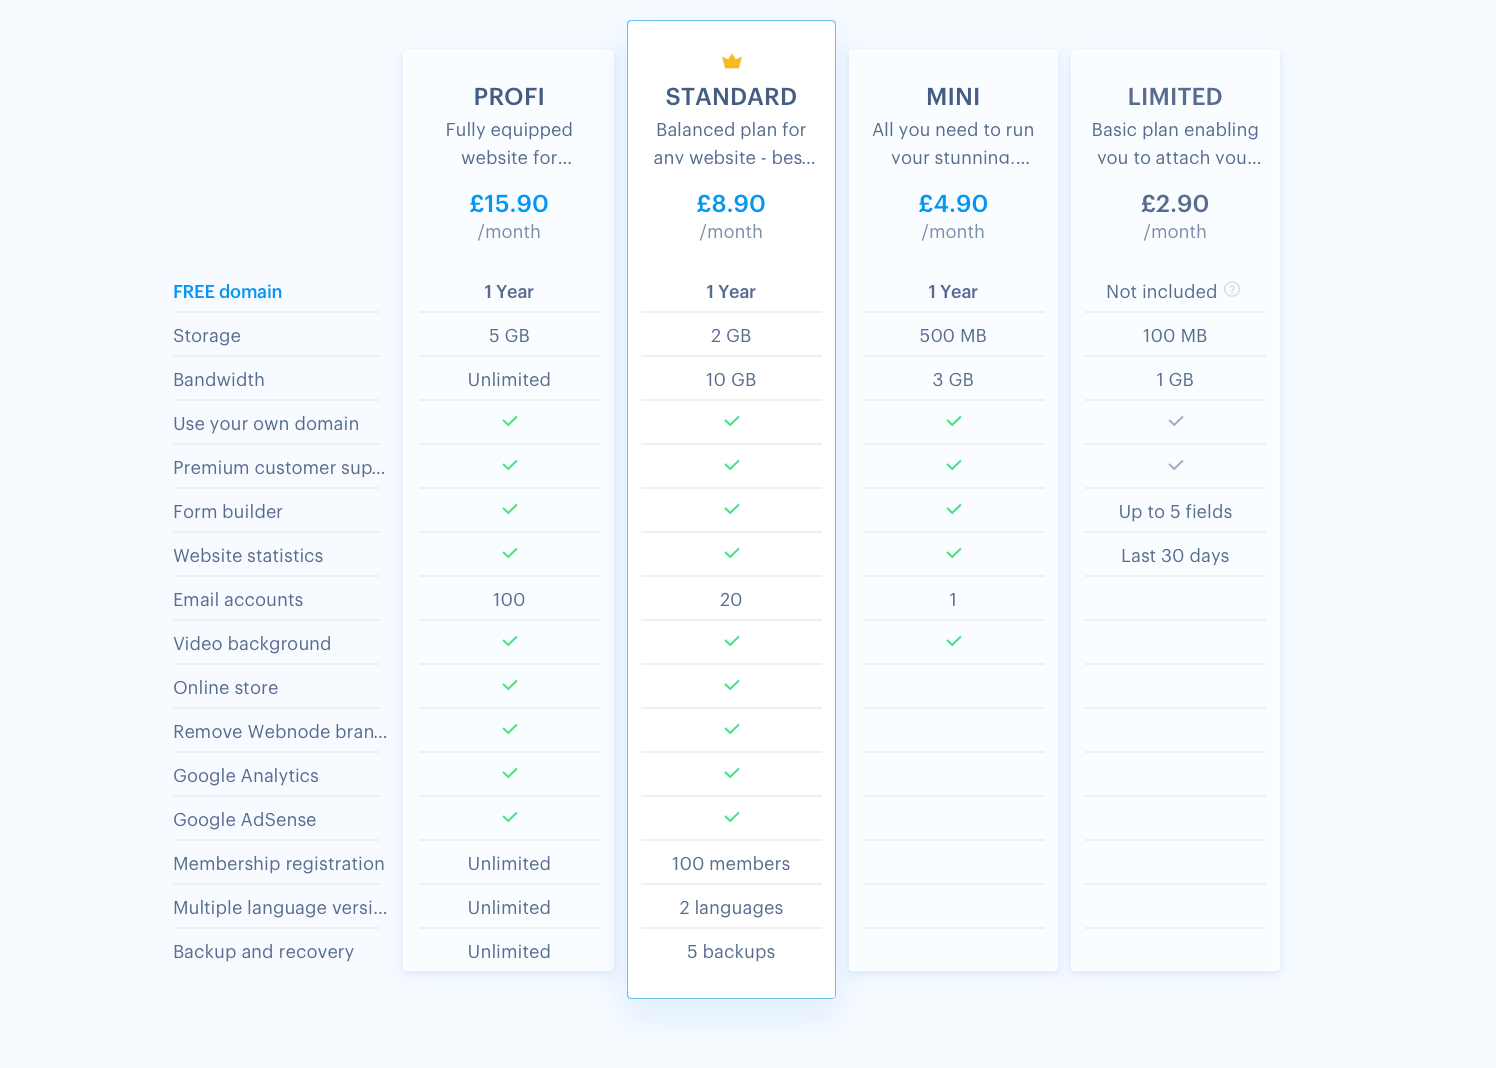Click the 5 GB storage value
Image resolution: width=1496 pixels, height=1068 pixels.
[509, 336]
